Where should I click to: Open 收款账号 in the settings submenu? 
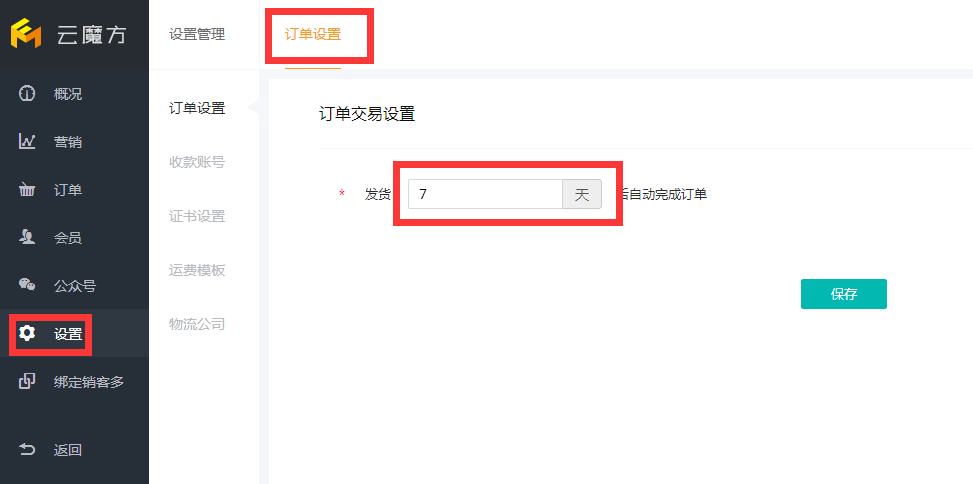click(x=197, y=162)
